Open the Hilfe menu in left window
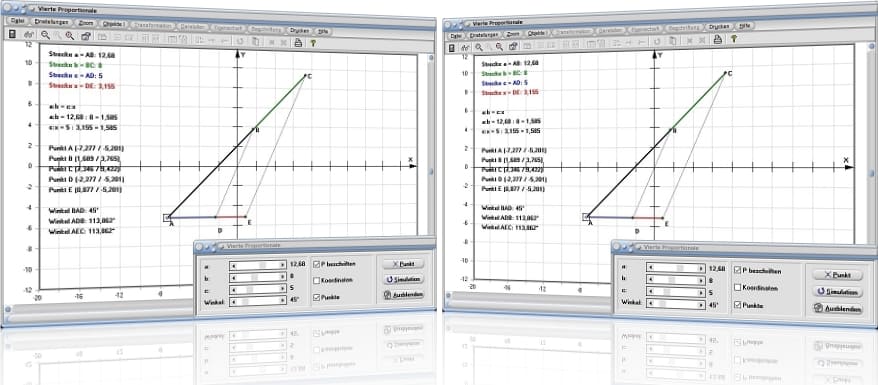 [324, 31]
